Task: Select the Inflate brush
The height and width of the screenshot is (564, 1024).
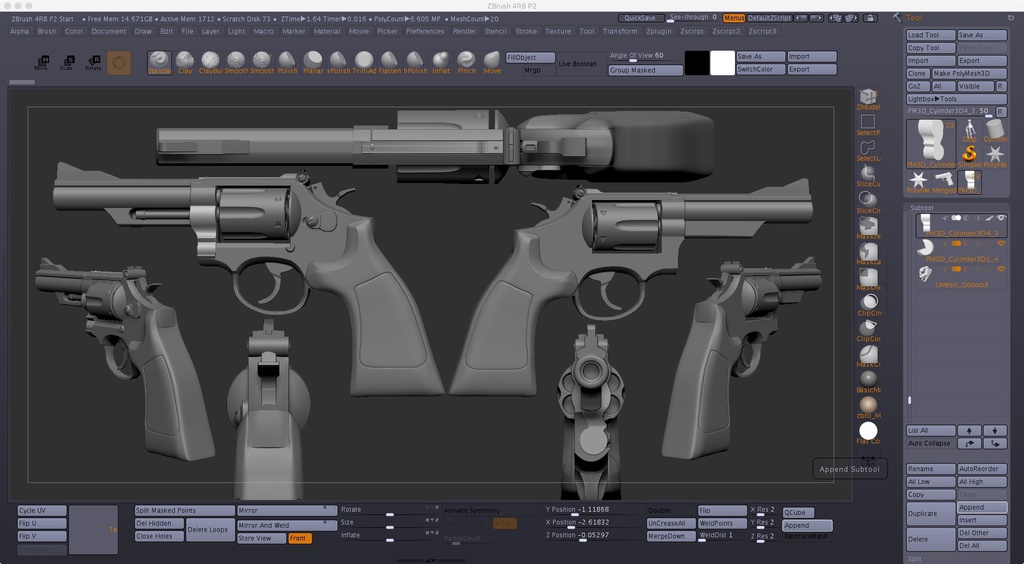Action: tap(441, 63)
